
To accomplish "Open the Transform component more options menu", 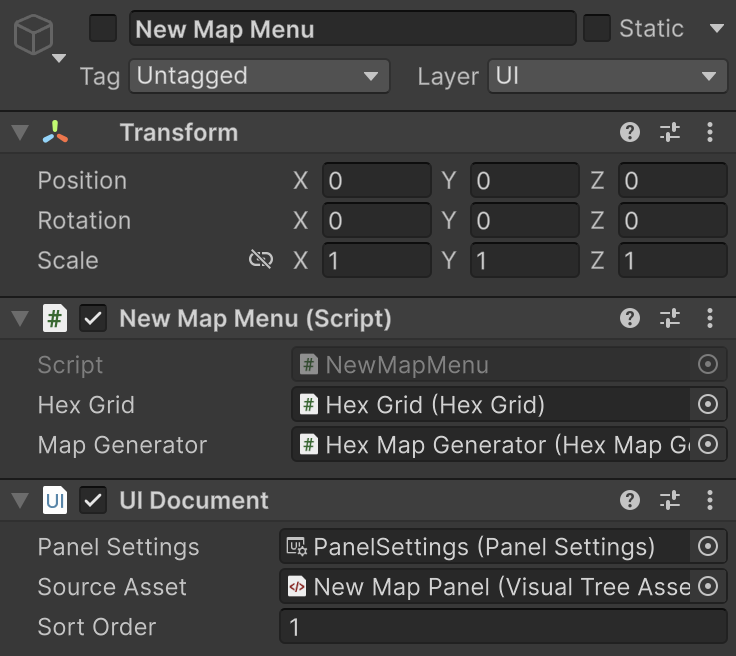I will tap(710, 132).
